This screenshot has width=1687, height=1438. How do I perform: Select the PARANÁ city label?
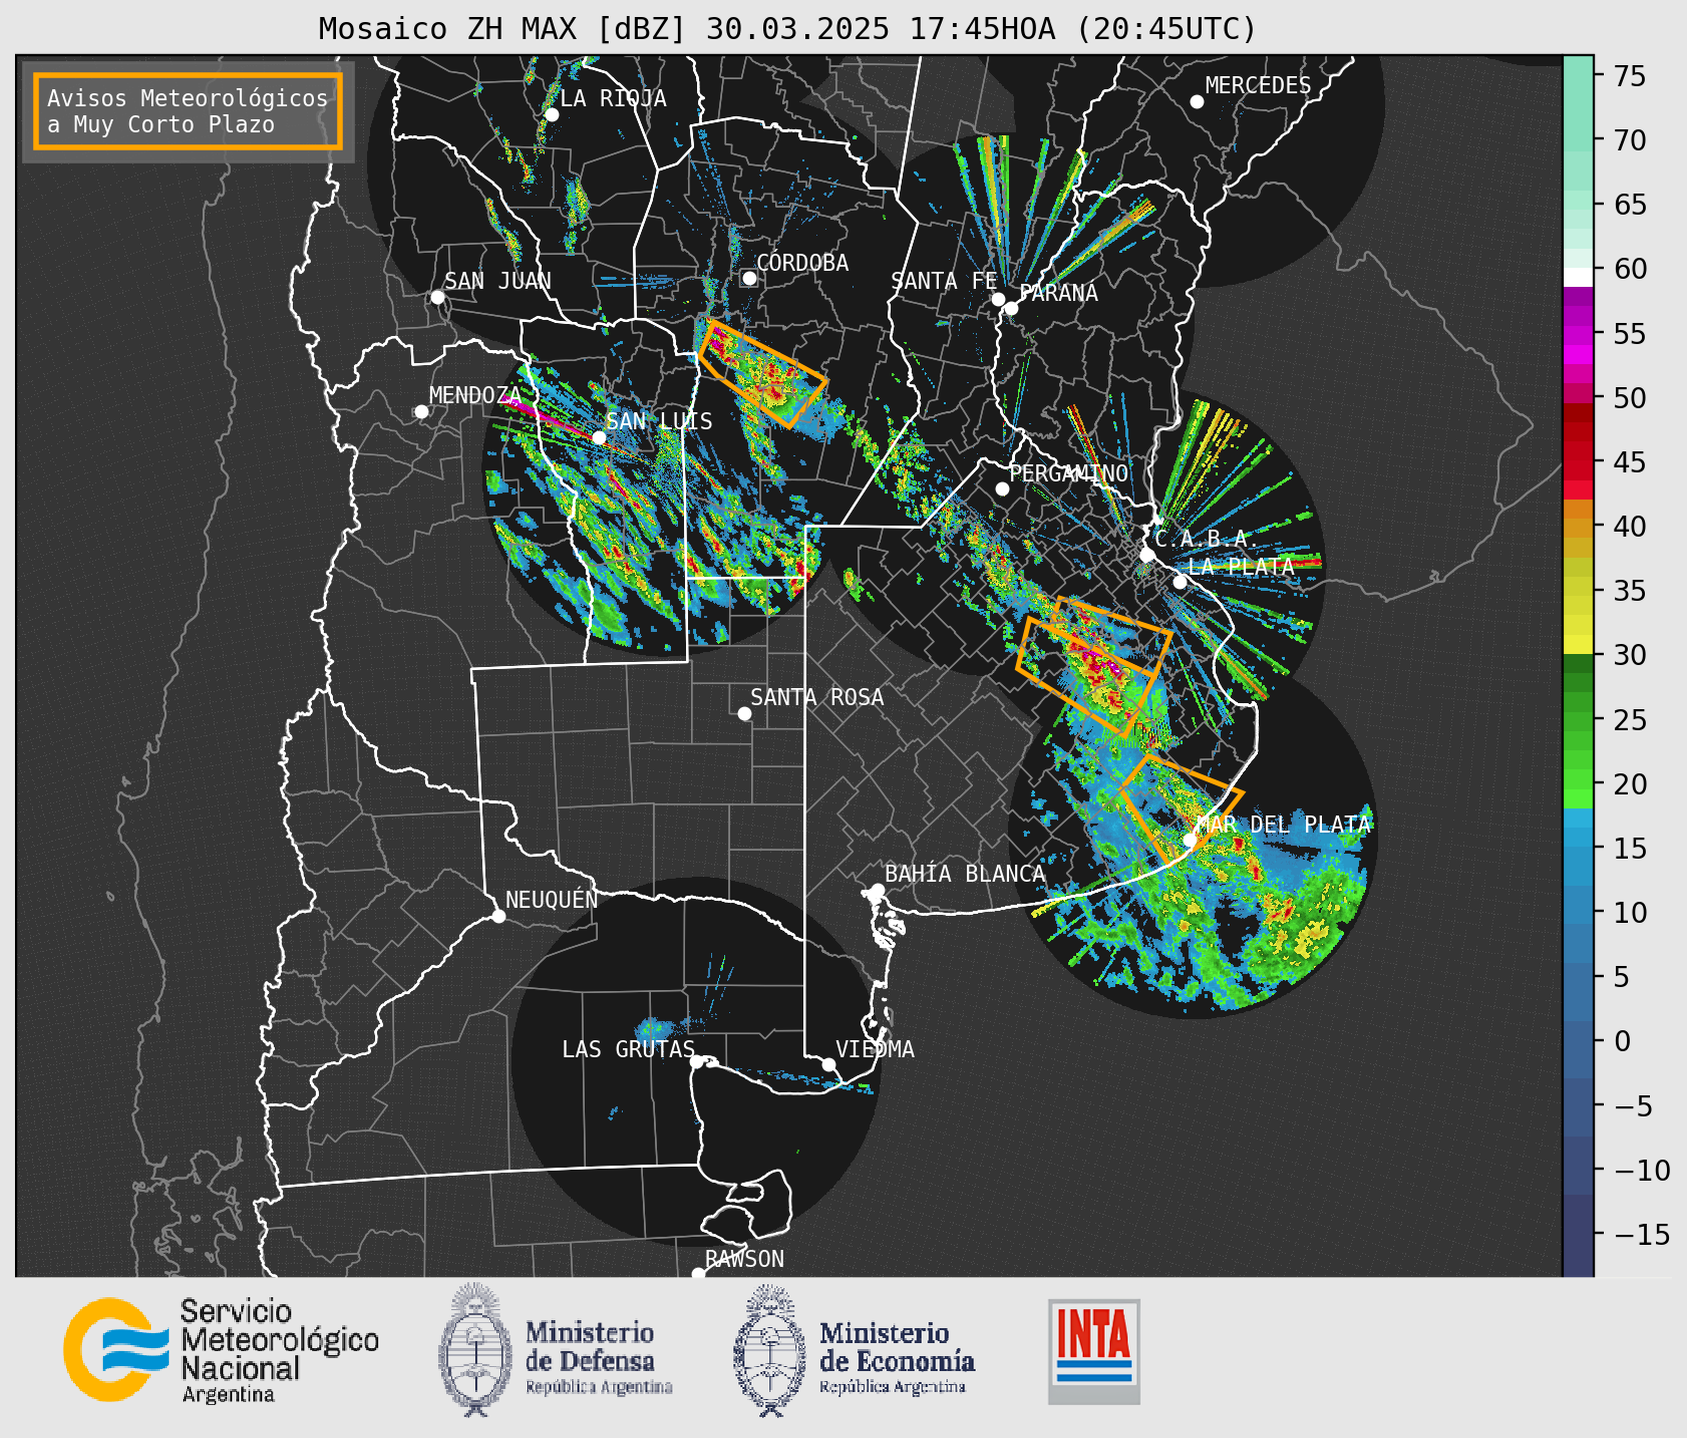(1058, 293)
